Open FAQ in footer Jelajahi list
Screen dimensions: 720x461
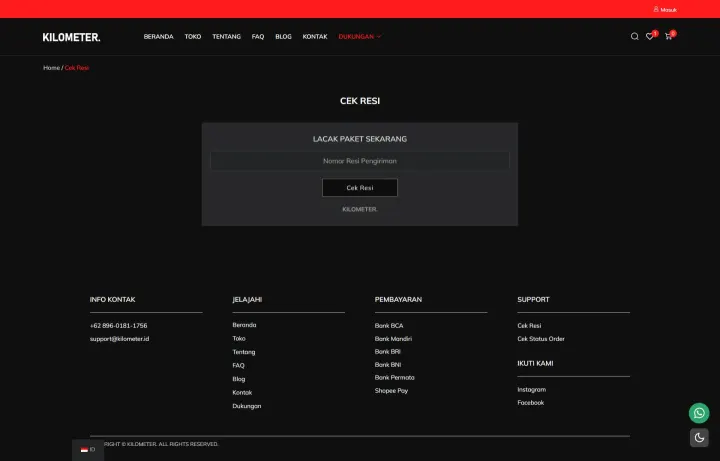(238, 365)
